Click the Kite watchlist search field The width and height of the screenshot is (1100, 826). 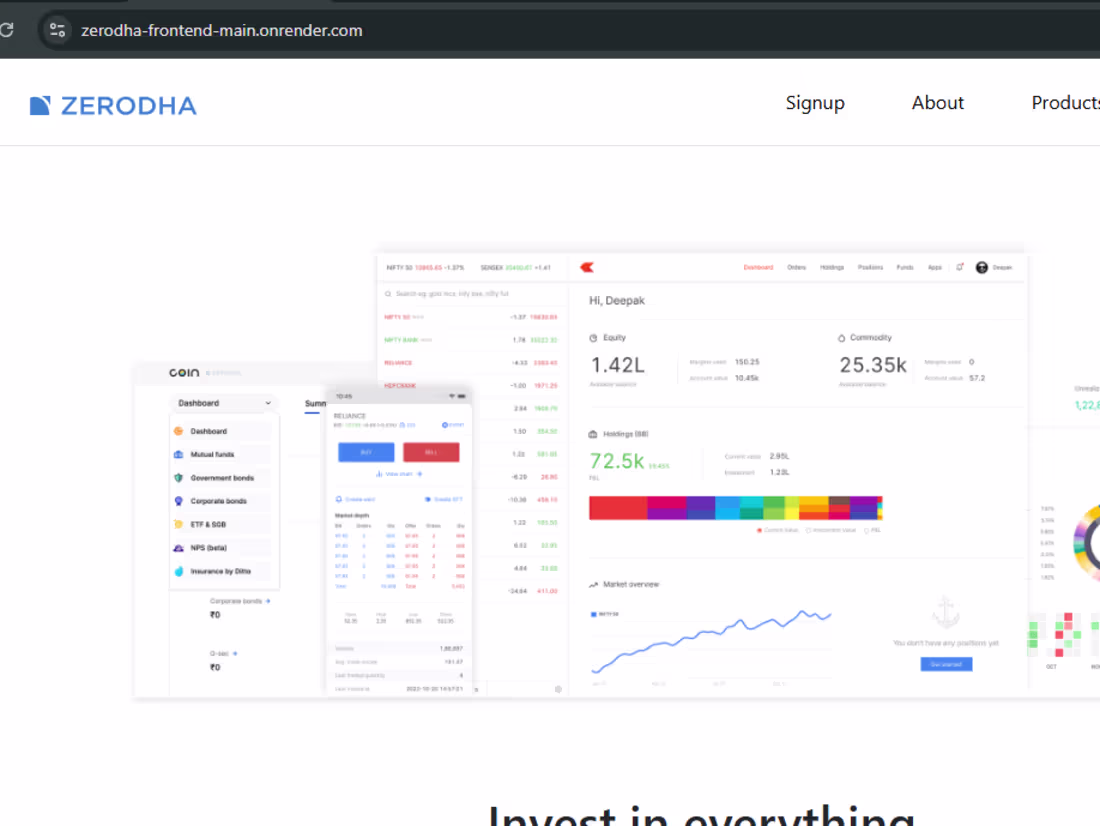point(471,294)
